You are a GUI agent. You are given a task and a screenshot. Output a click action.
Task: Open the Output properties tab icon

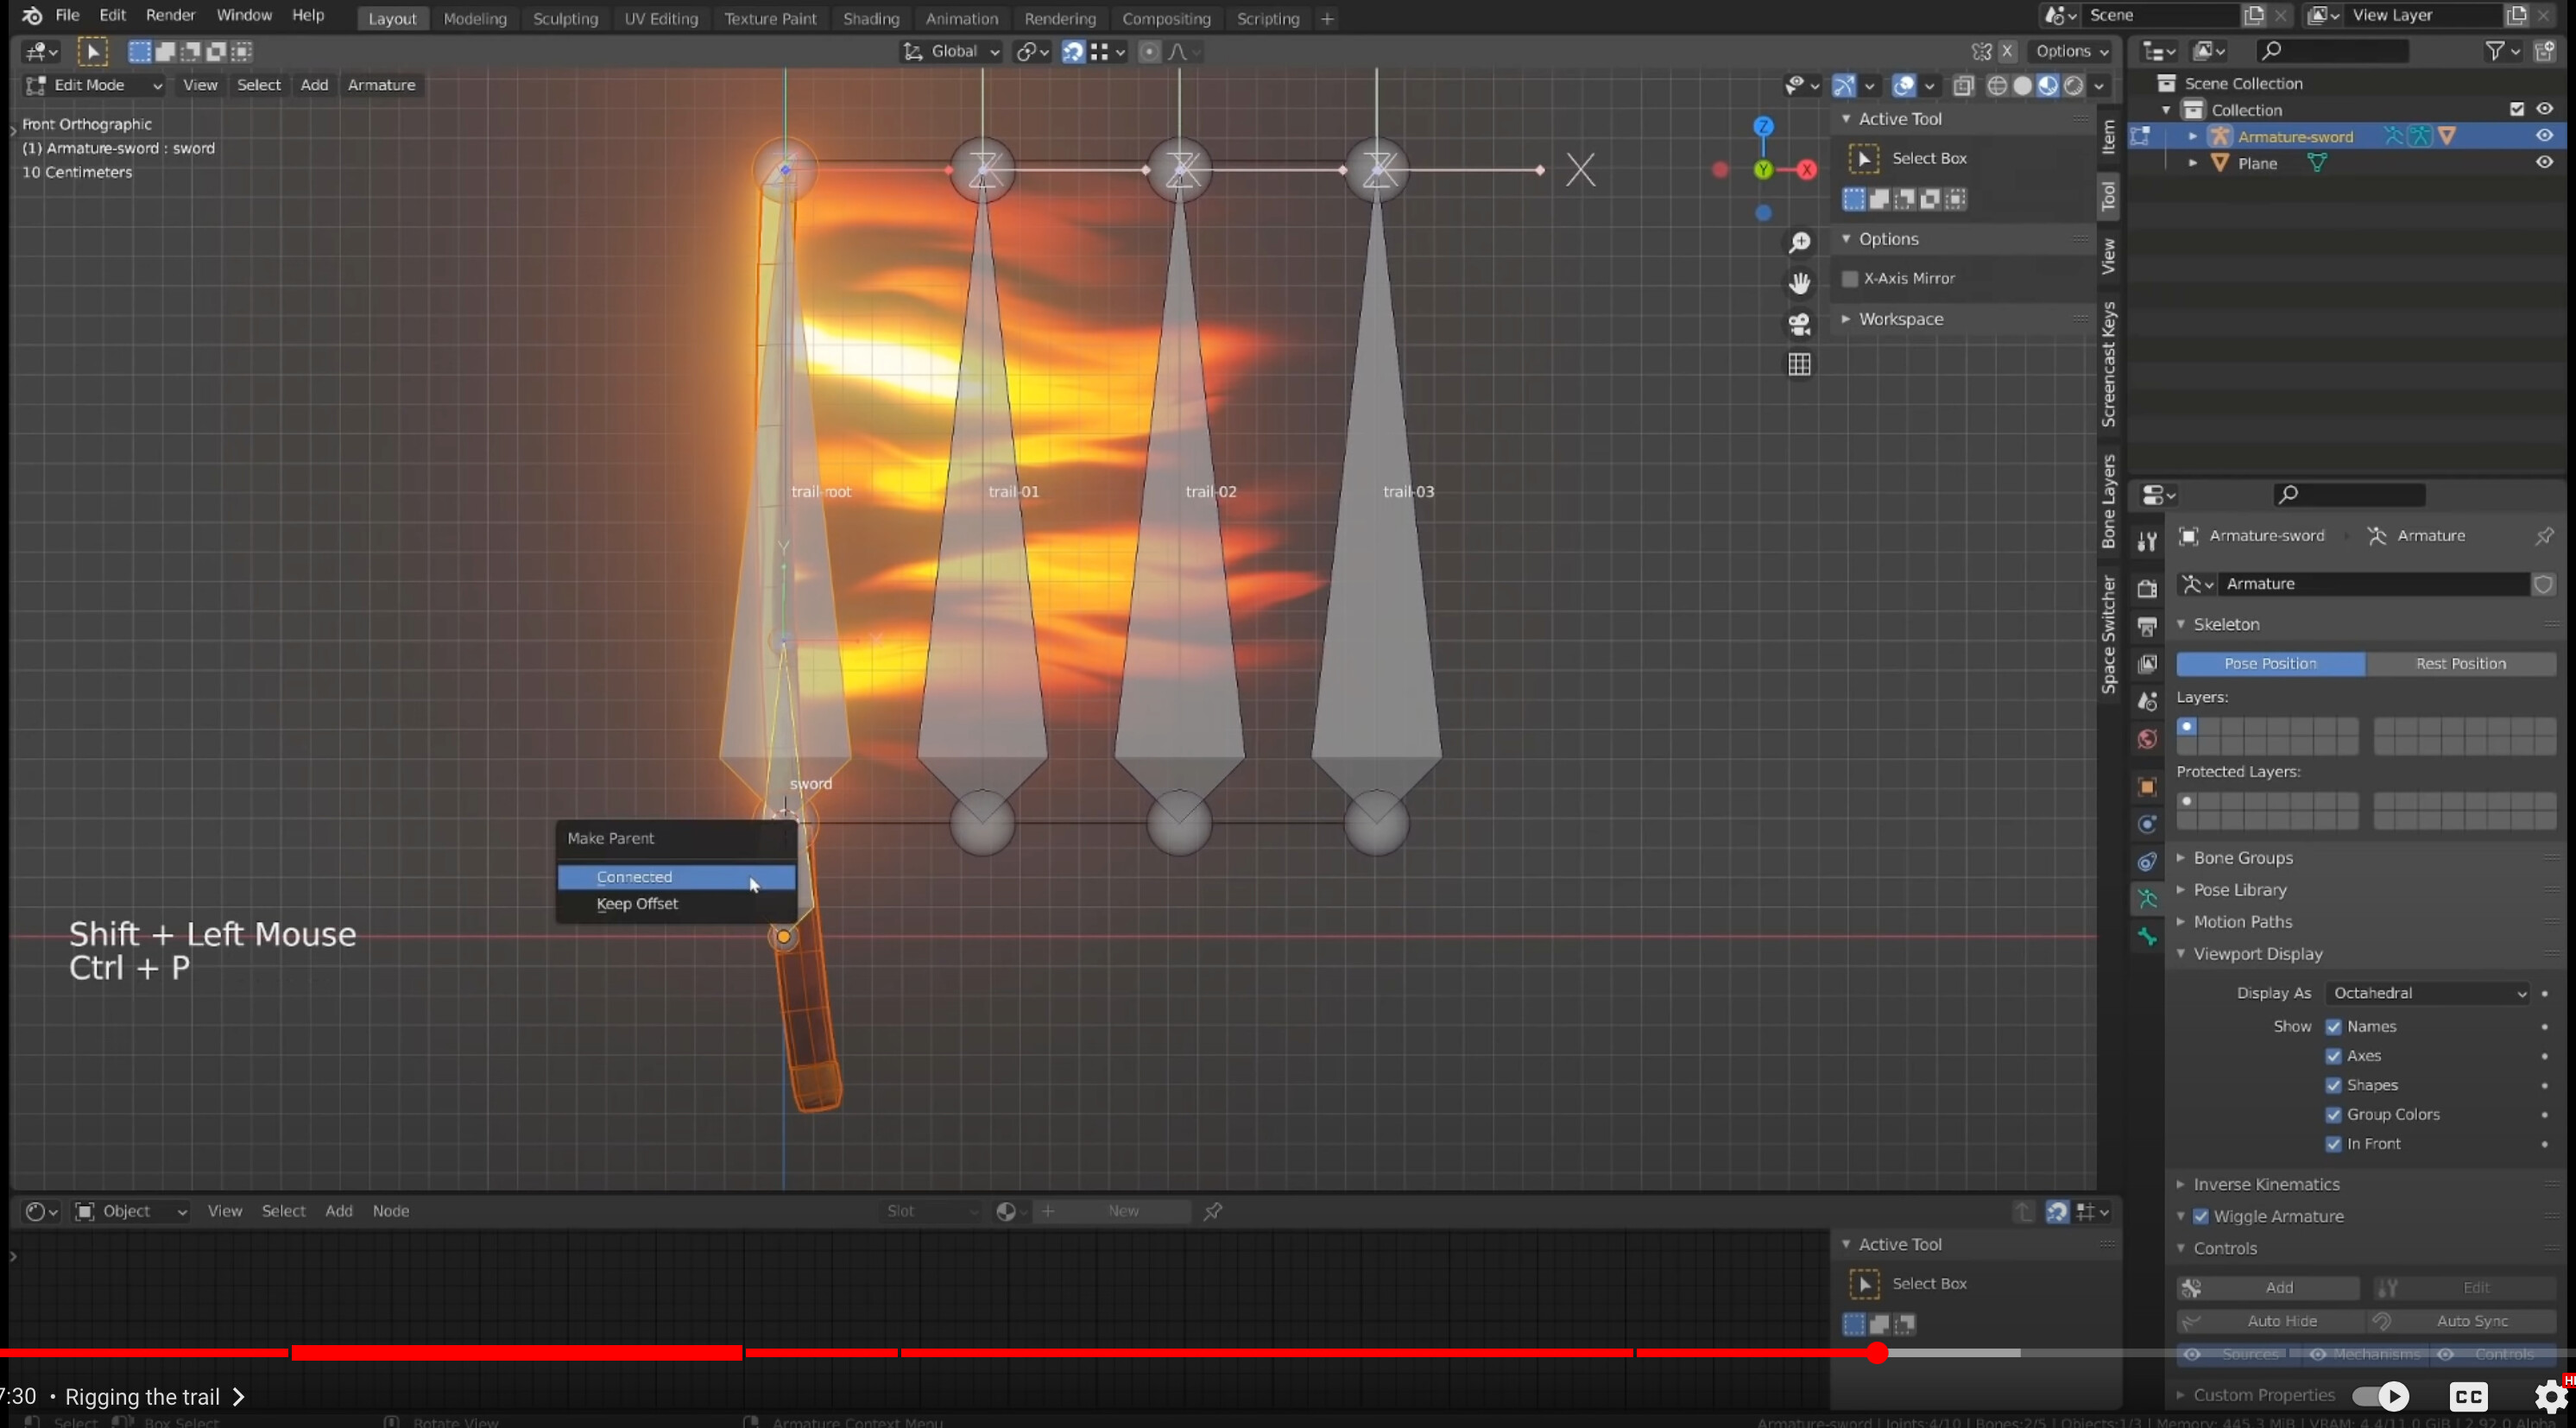[2147, 627]
